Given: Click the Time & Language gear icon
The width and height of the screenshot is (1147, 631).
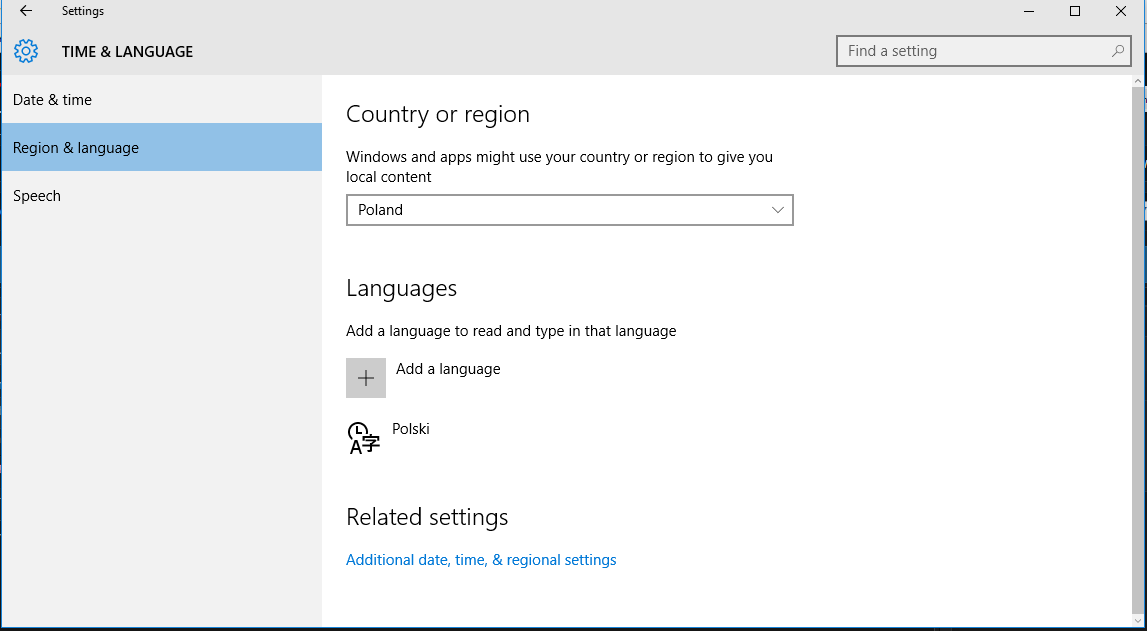Looking at the screenshot, I should 26,51.
